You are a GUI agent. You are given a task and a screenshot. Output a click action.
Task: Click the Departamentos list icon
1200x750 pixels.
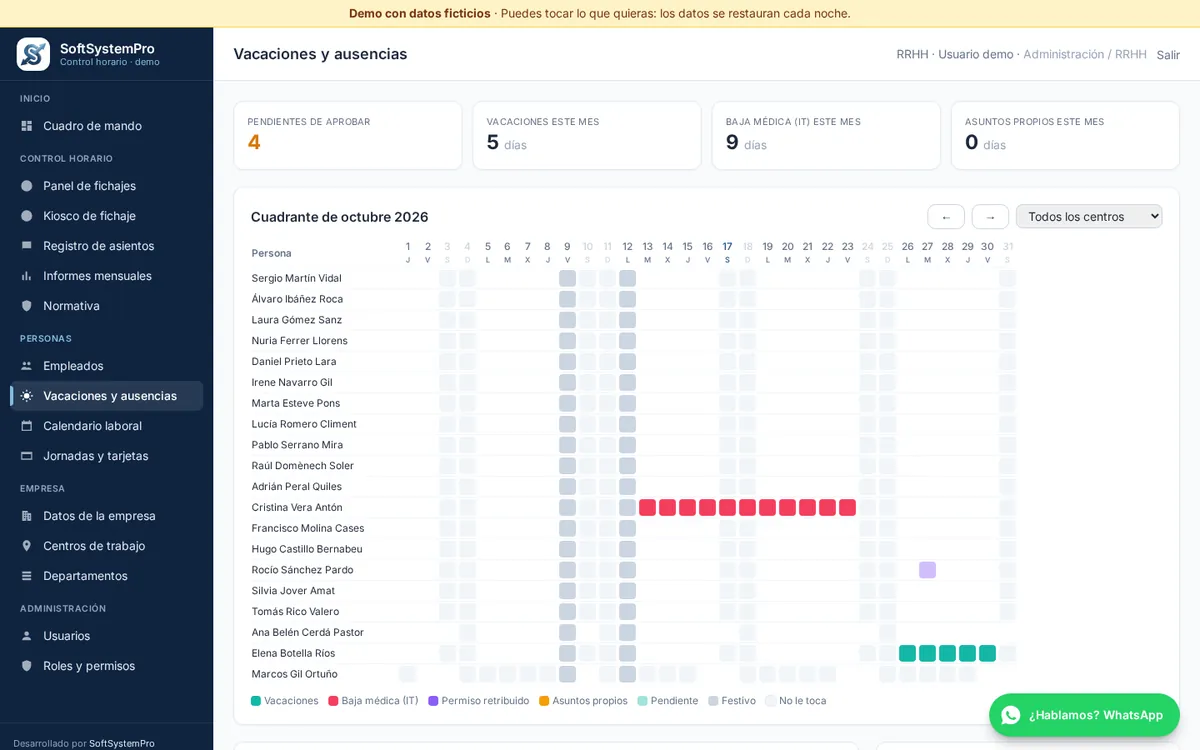pos(27,576)
